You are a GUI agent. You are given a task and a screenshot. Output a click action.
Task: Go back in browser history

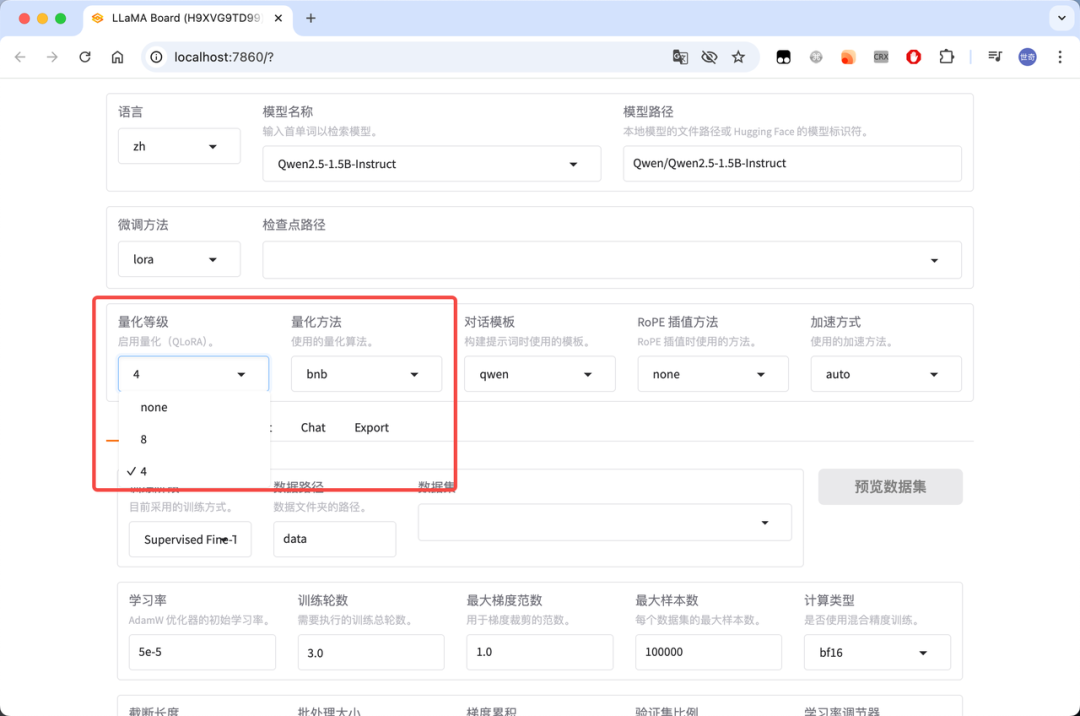[x=20, y=57]
